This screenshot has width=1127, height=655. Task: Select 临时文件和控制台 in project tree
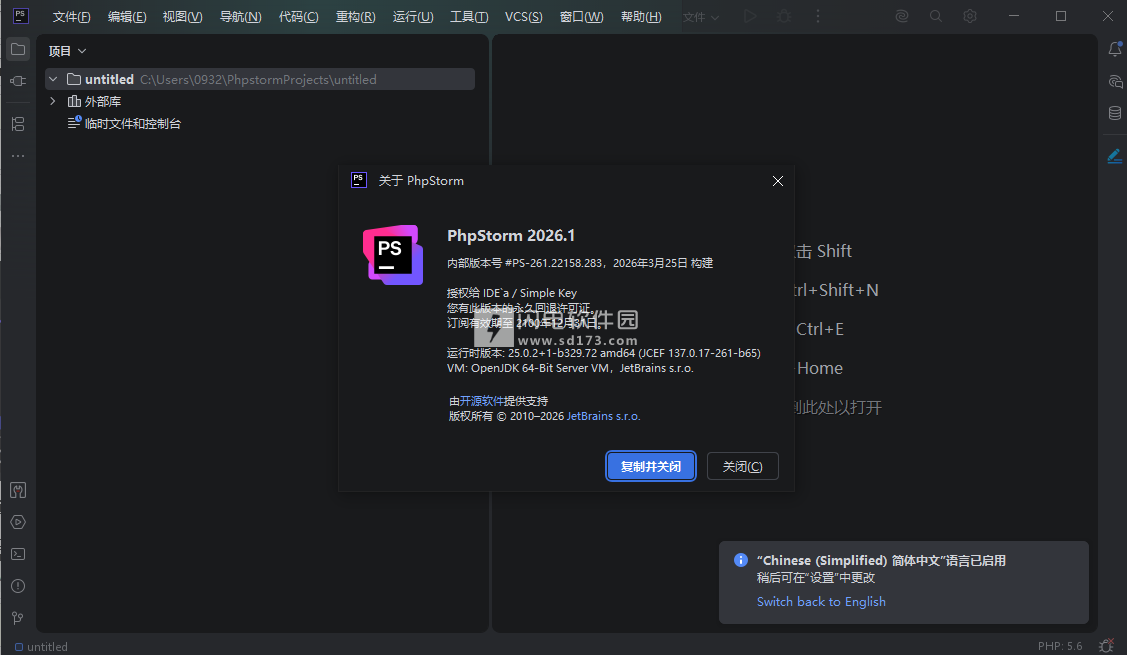click(x=132, y=124)
